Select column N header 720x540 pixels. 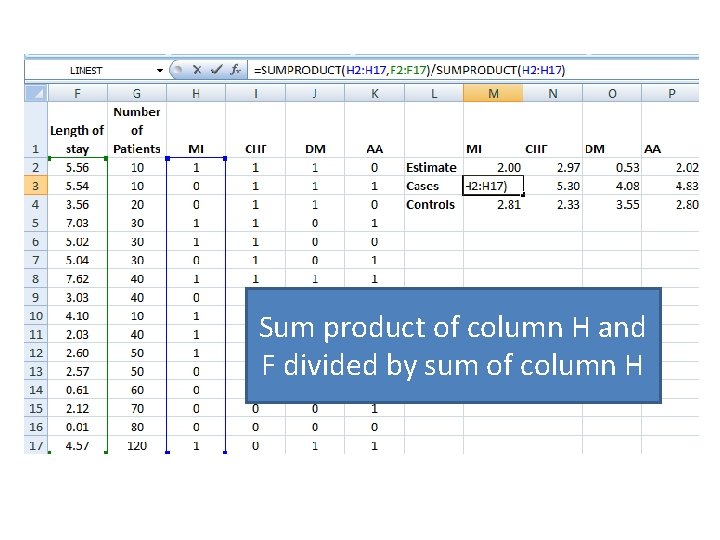click(553, 93)
